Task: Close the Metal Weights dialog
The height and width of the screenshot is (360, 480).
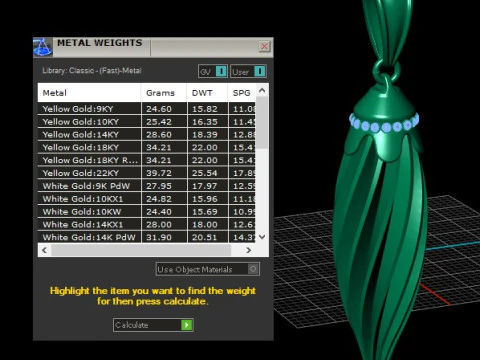Action: (x=264, y=46)
